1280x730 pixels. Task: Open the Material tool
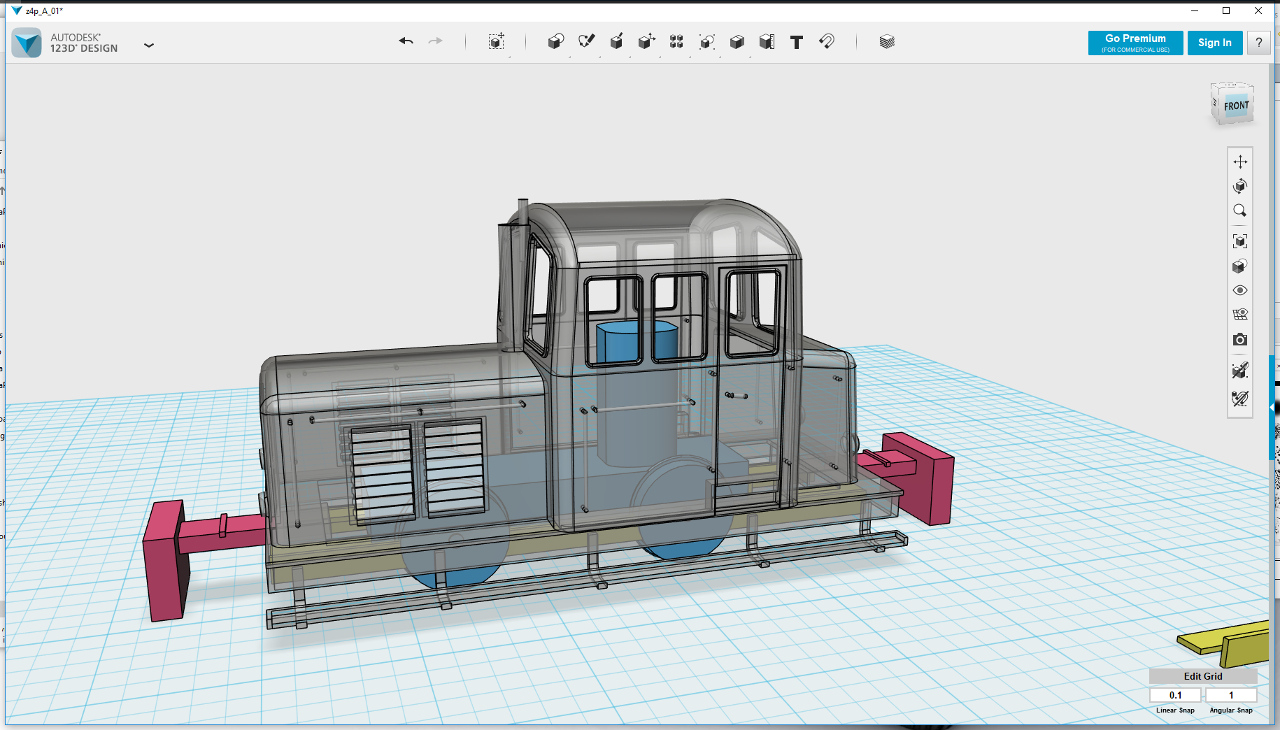[x=887, y=42]
